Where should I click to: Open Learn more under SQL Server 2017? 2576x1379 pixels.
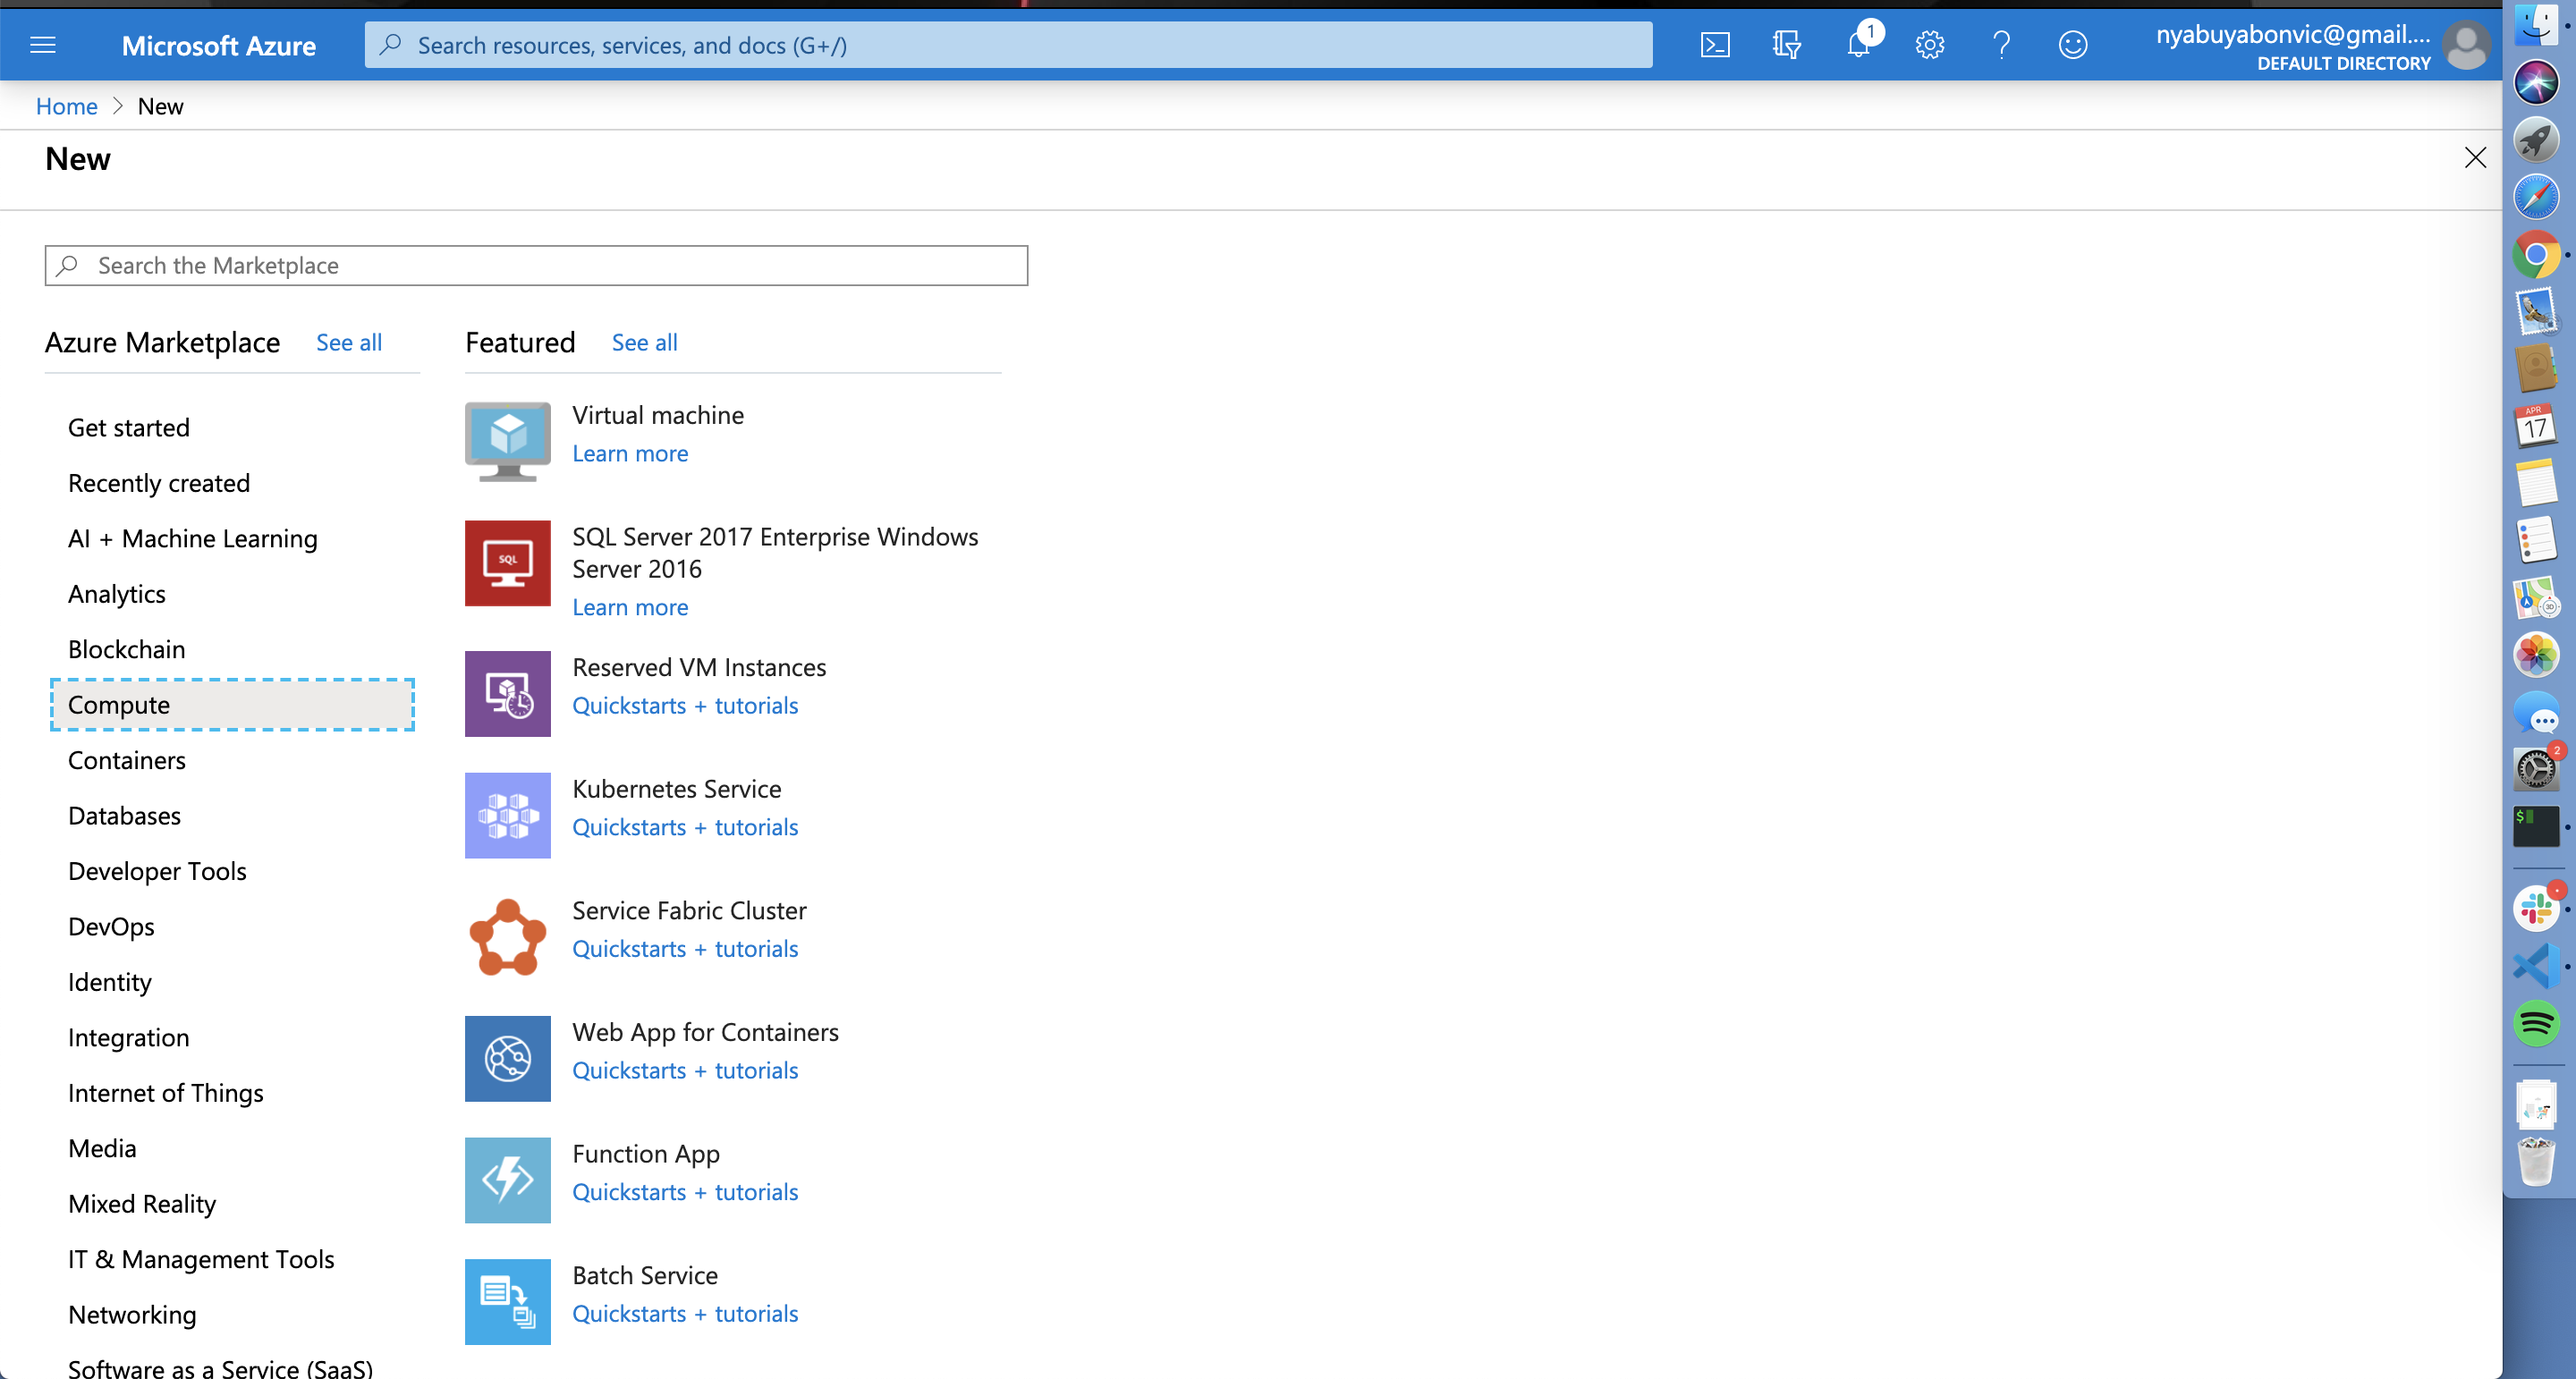tap(630, 607)
